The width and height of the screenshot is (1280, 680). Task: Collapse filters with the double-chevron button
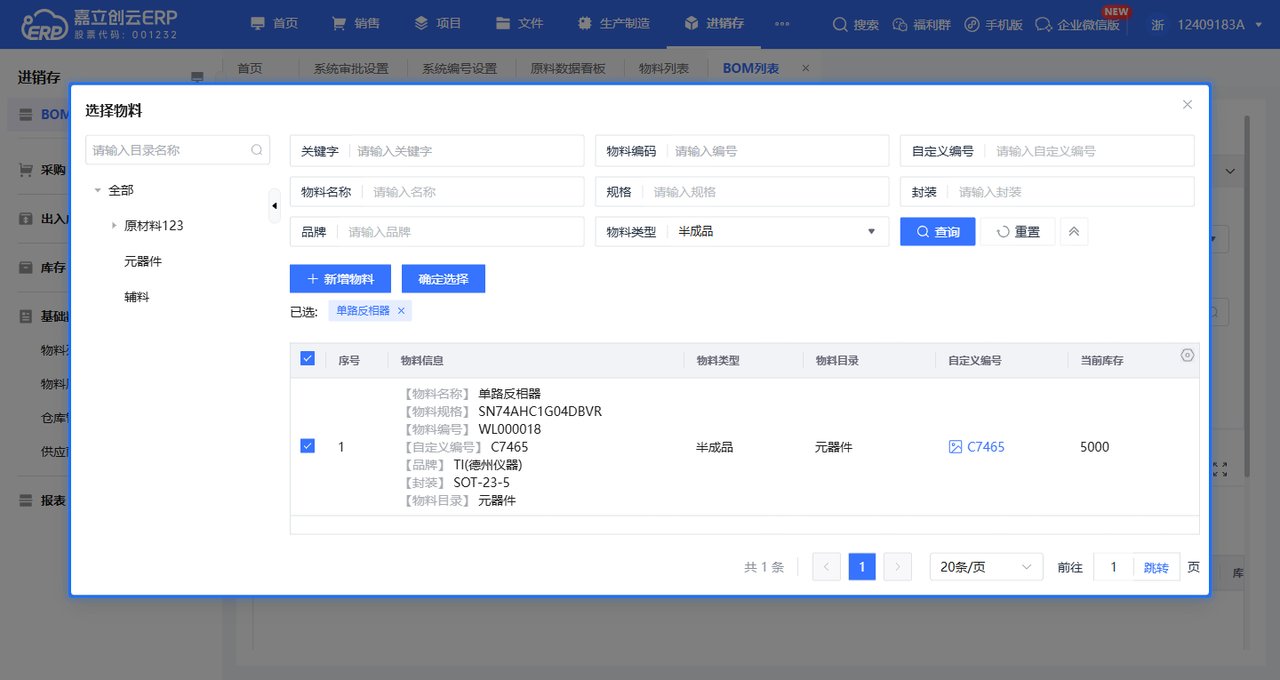point(1074,231)
